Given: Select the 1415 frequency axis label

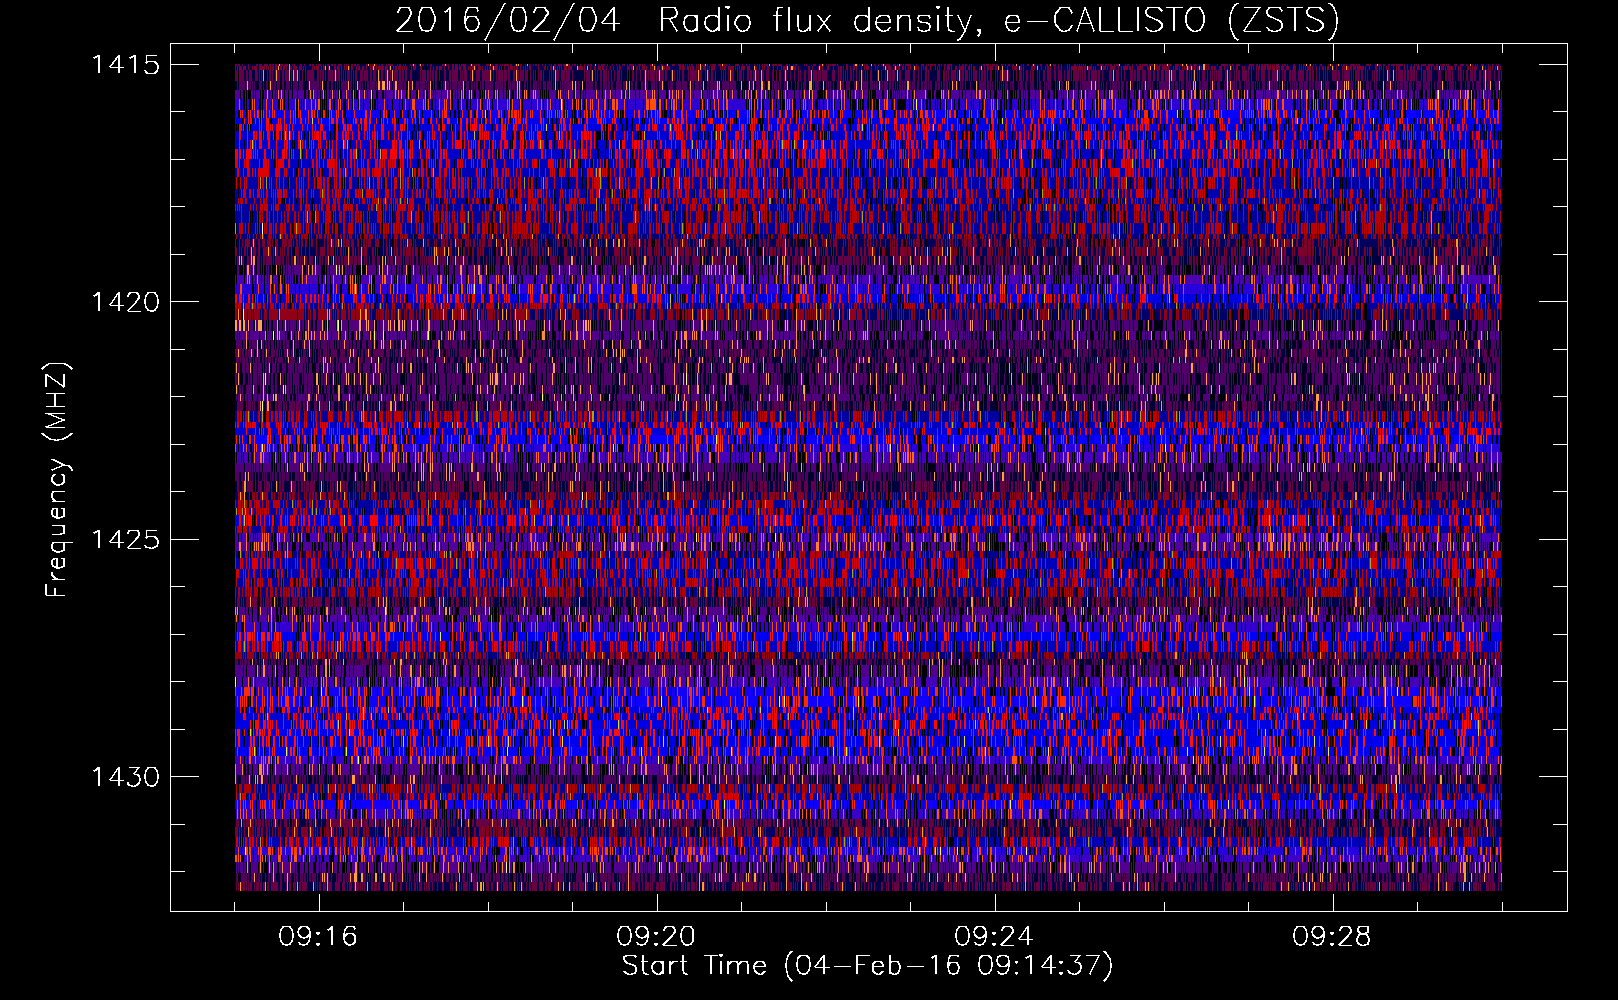Looking at the screenshot, I should tap(125, 65).
